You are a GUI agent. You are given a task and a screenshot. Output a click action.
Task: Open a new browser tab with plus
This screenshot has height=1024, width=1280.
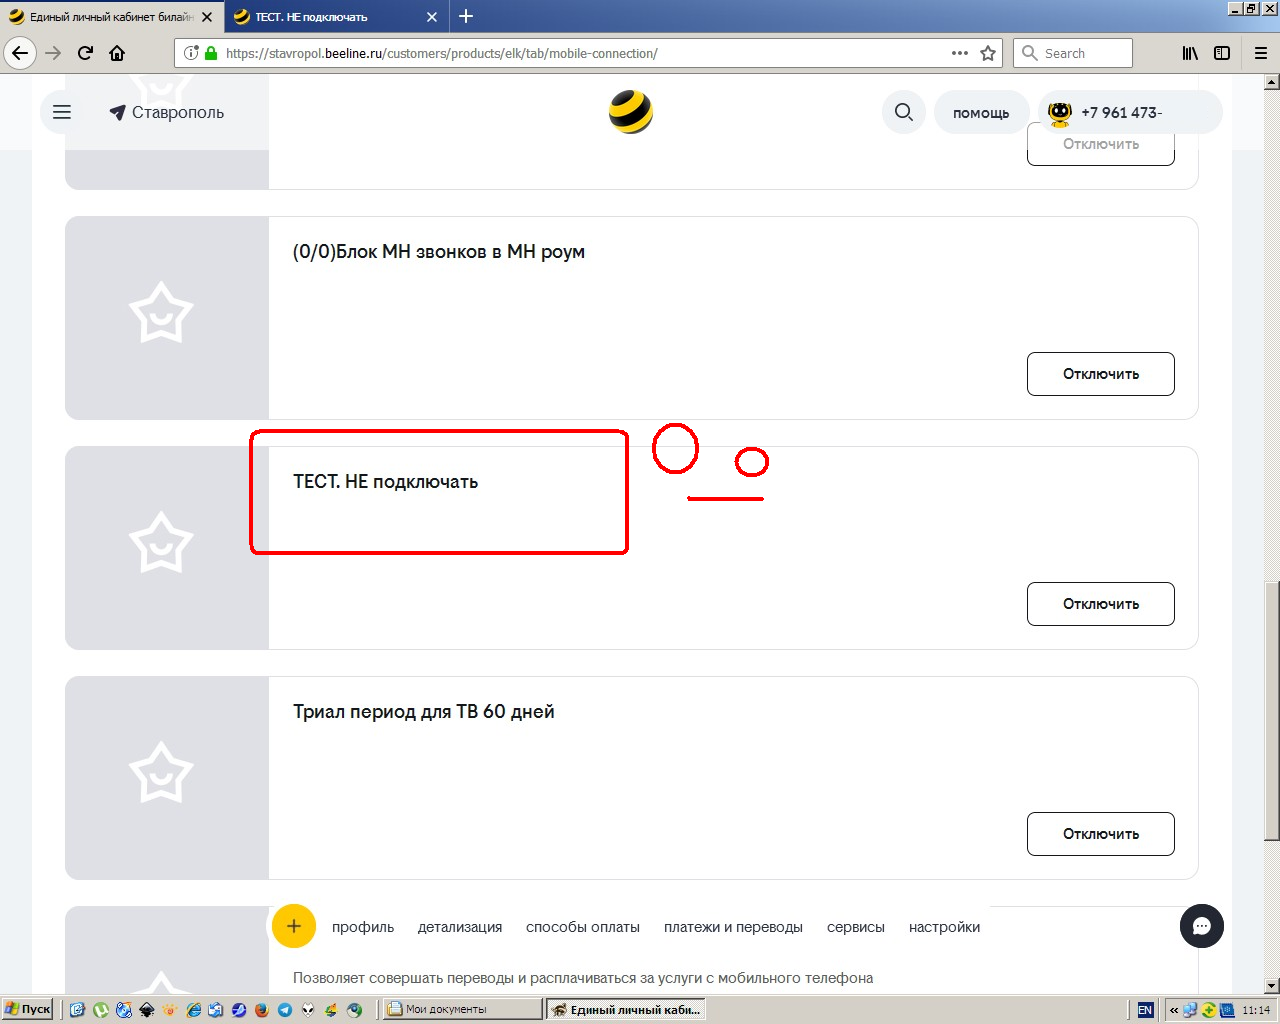[x=466, y=16]
